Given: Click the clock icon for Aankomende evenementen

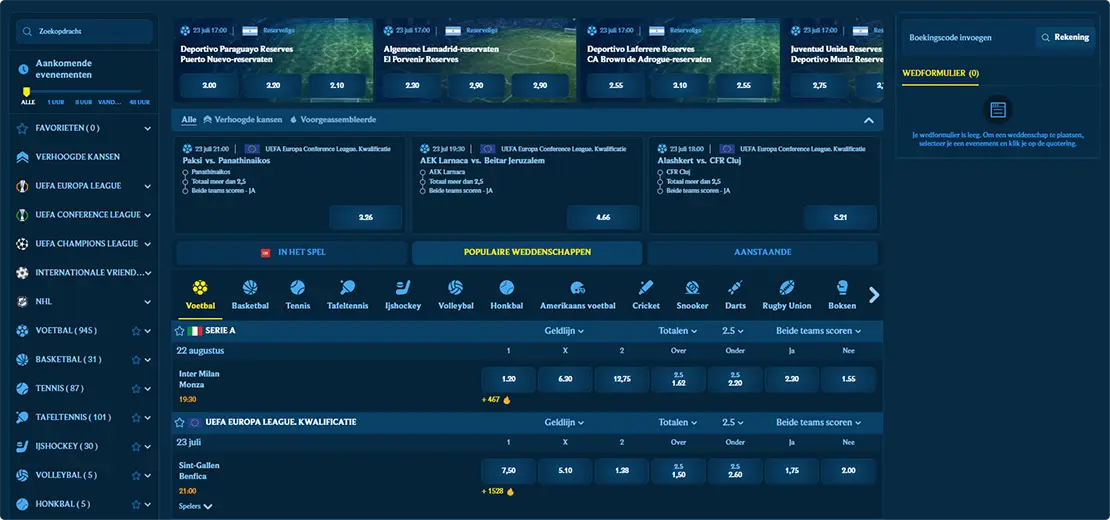Looking at the screenshot, I should point(23,69).
